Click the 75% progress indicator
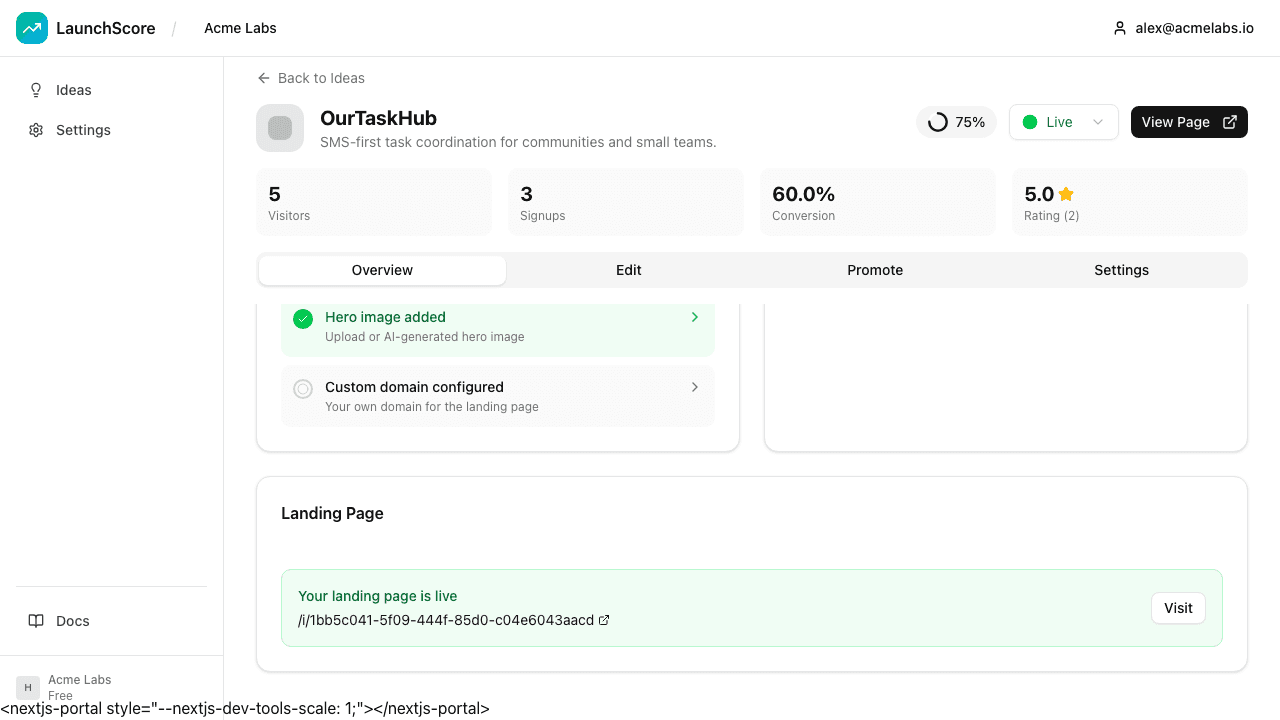1280x720 pixels. [x=956, y=122]
